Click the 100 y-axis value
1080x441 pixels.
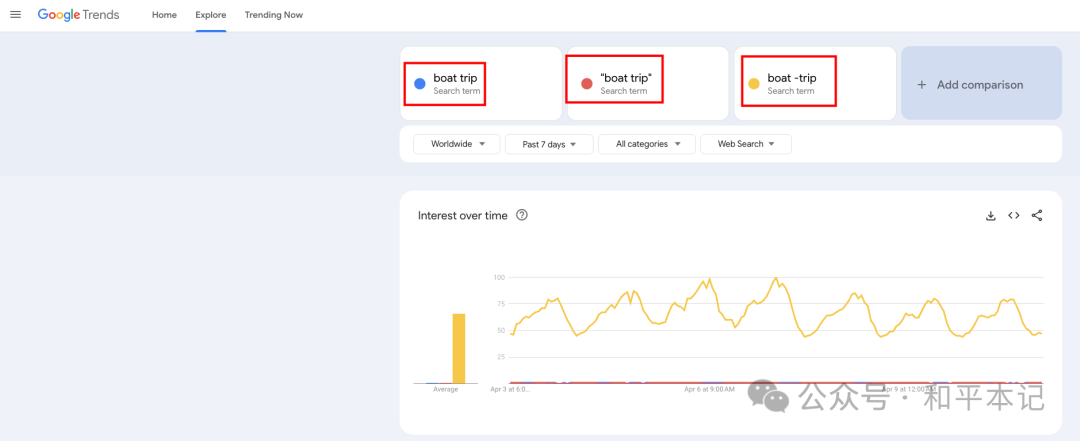pos(499,278)
